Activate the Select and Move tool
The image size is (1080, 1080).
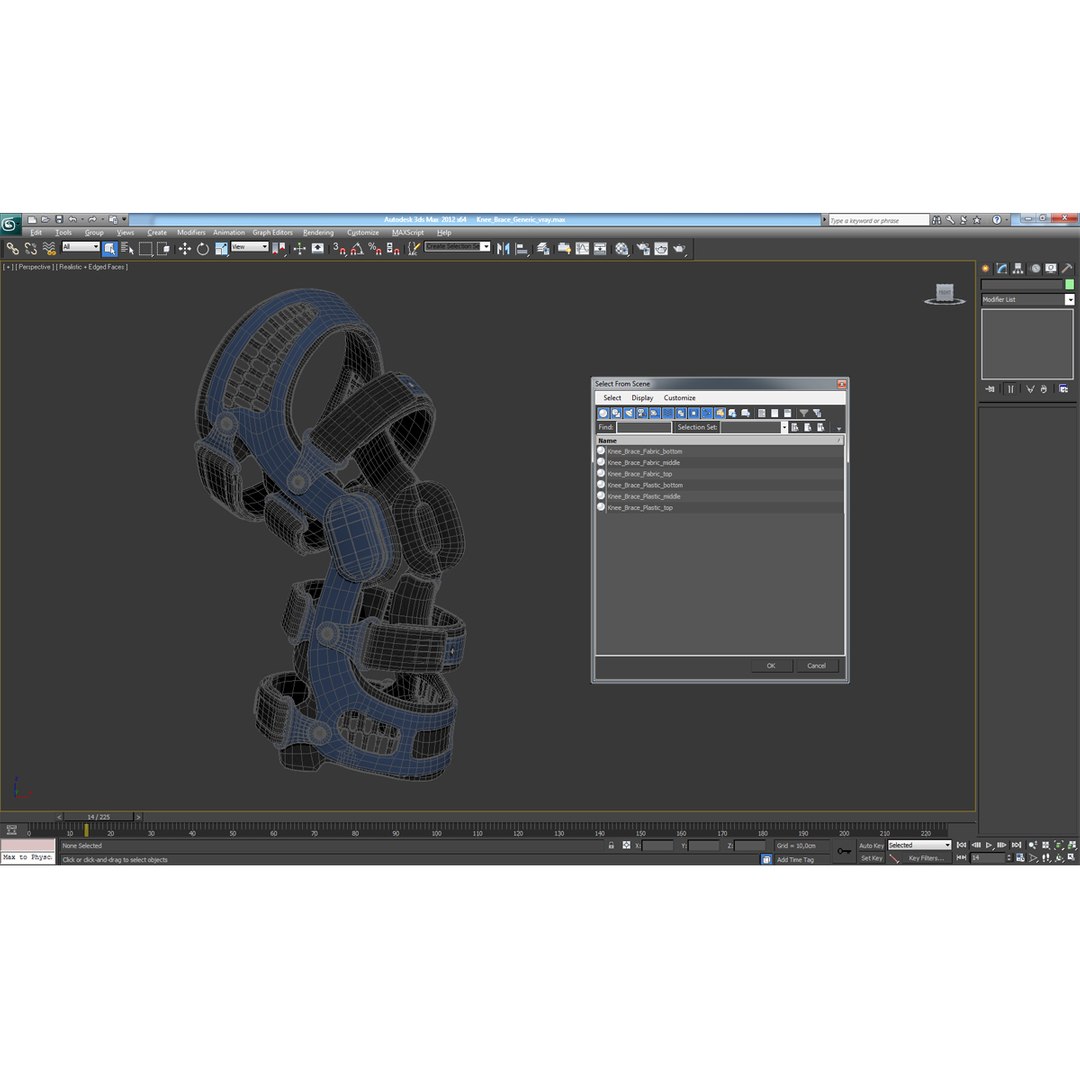pyautogui.click(x=184, y=249)
